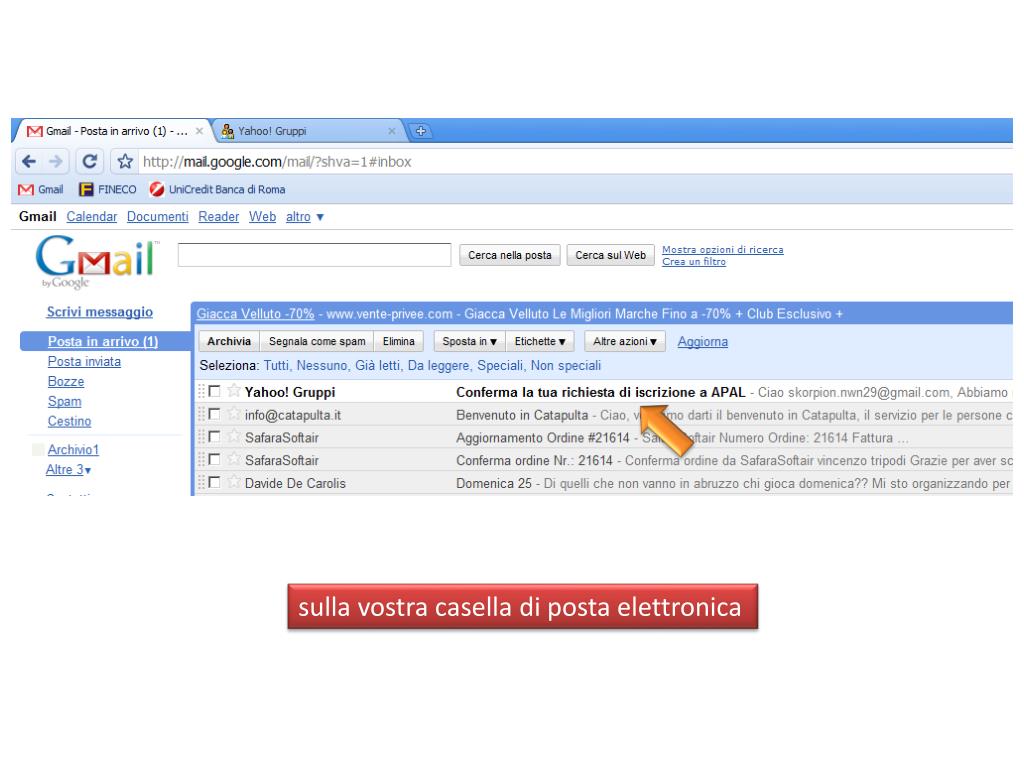1024x768 pixels.
Task: Open Reader from the top navigation
Action: coord(219,217)
